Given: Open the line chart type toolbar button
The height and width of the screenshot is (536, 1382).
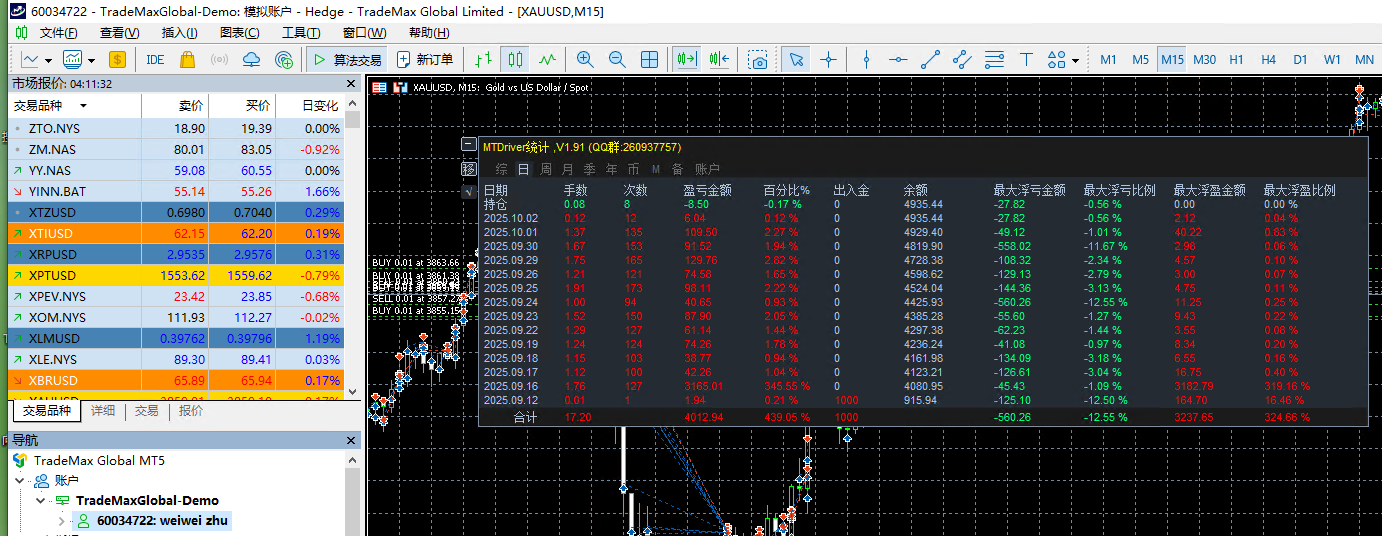Looking at the screenshot, I should (x=30, y=60).
